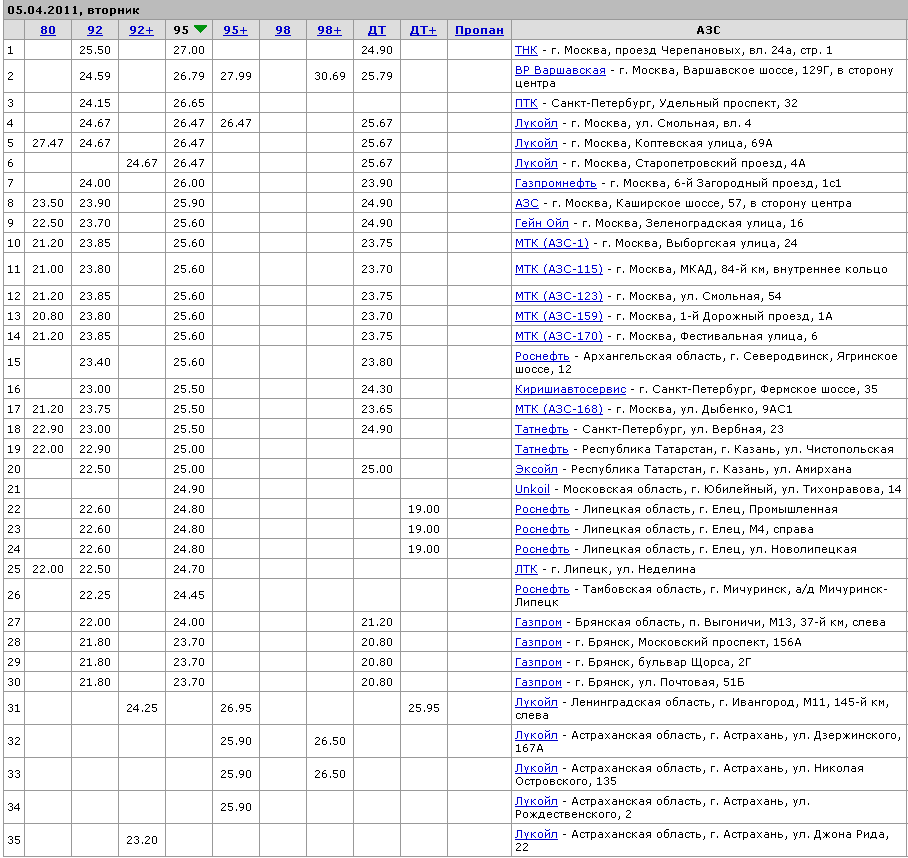Open the Гейн Ойл station link
Screen dimensions: 908x858
(x=542, y=223)
